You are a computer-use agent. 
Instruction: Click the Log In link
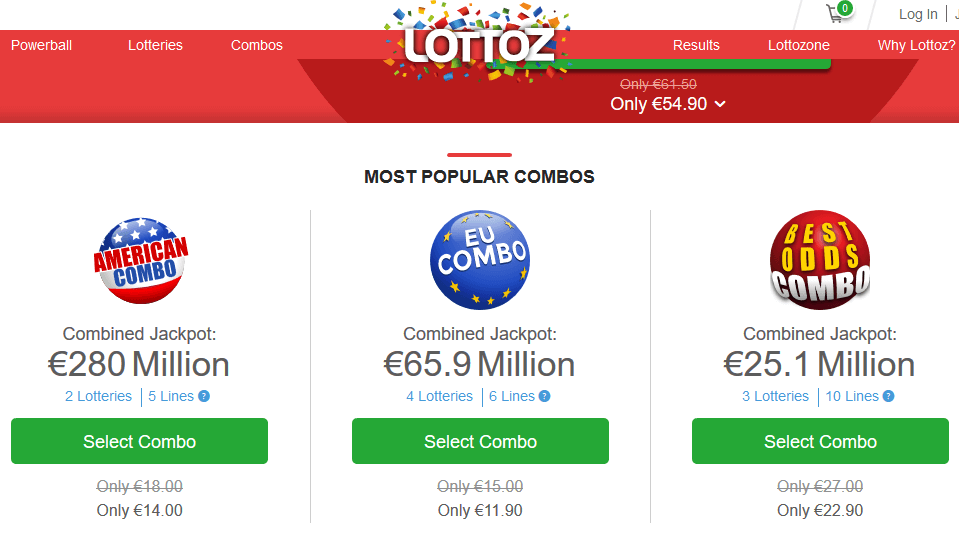pyautogui.click(x=918, y=14)
